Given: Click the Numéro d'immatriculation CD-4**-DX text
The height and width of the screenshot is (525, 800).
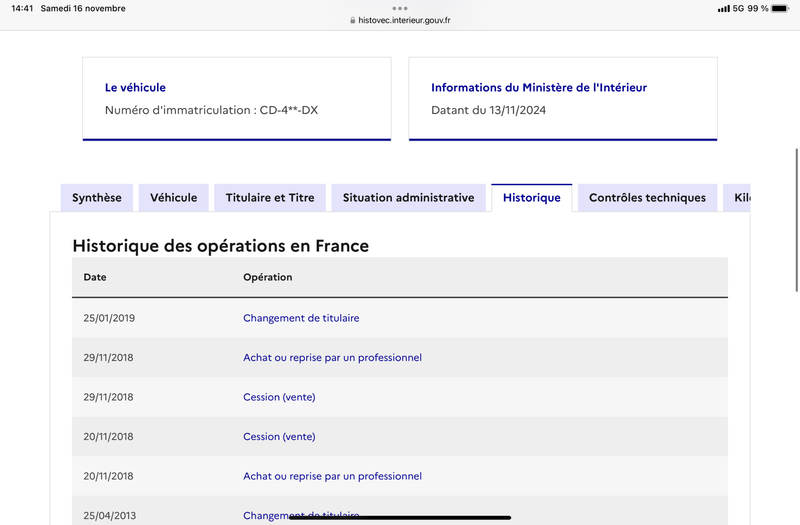Looking at the screenshot, I should [x=211, y=110].
